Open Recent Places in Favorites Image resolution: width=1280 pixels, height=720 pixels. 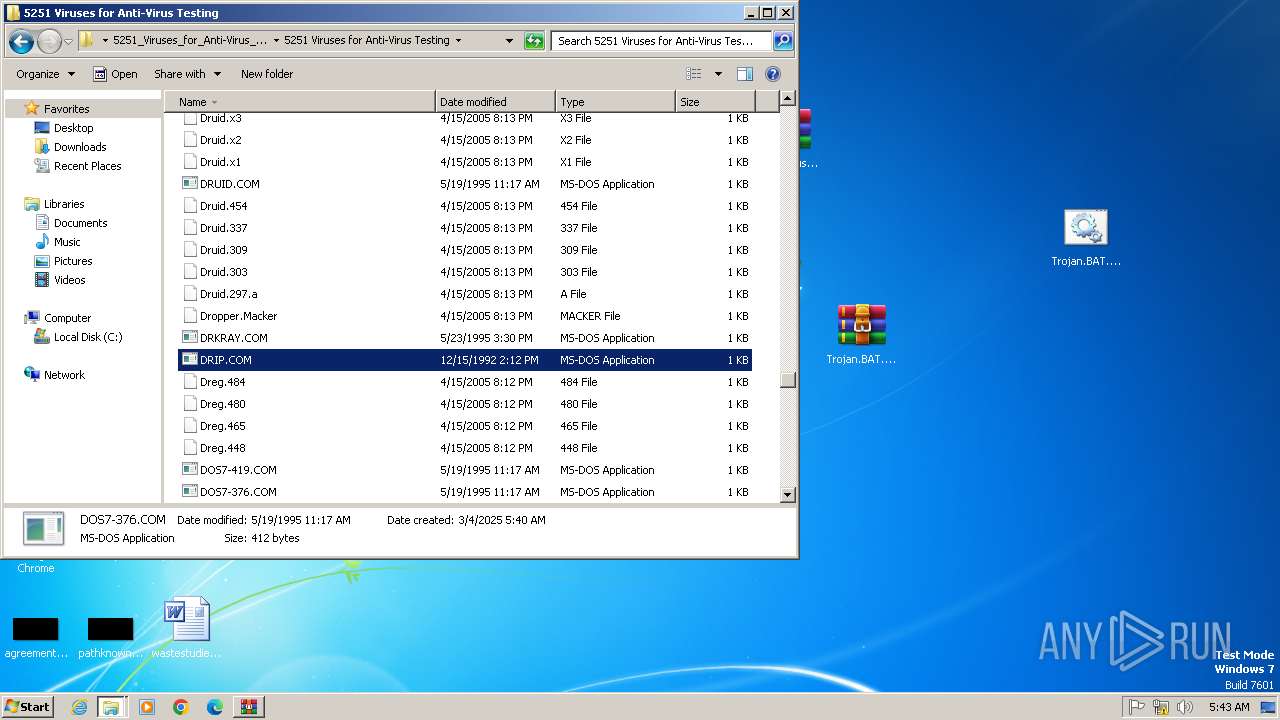click(87, 166)
